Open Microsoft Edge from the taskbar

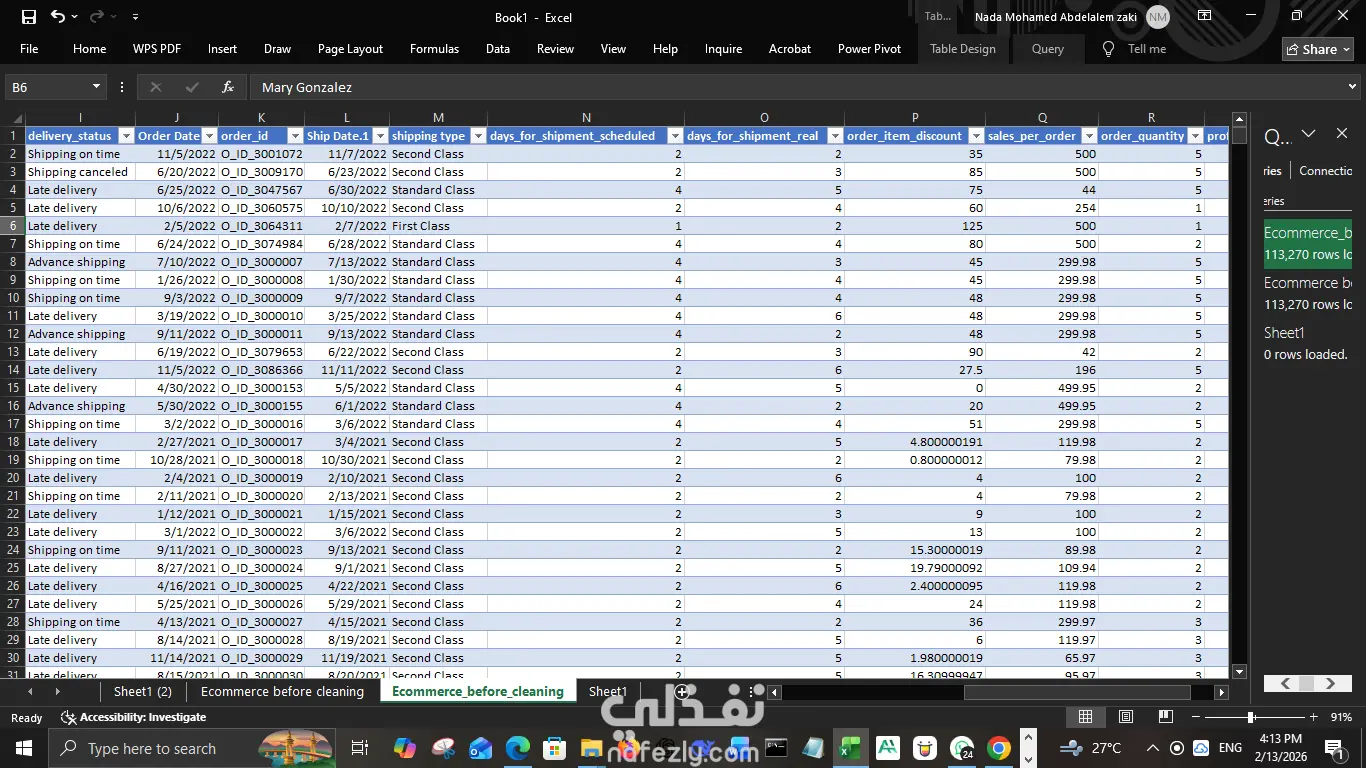517,748
